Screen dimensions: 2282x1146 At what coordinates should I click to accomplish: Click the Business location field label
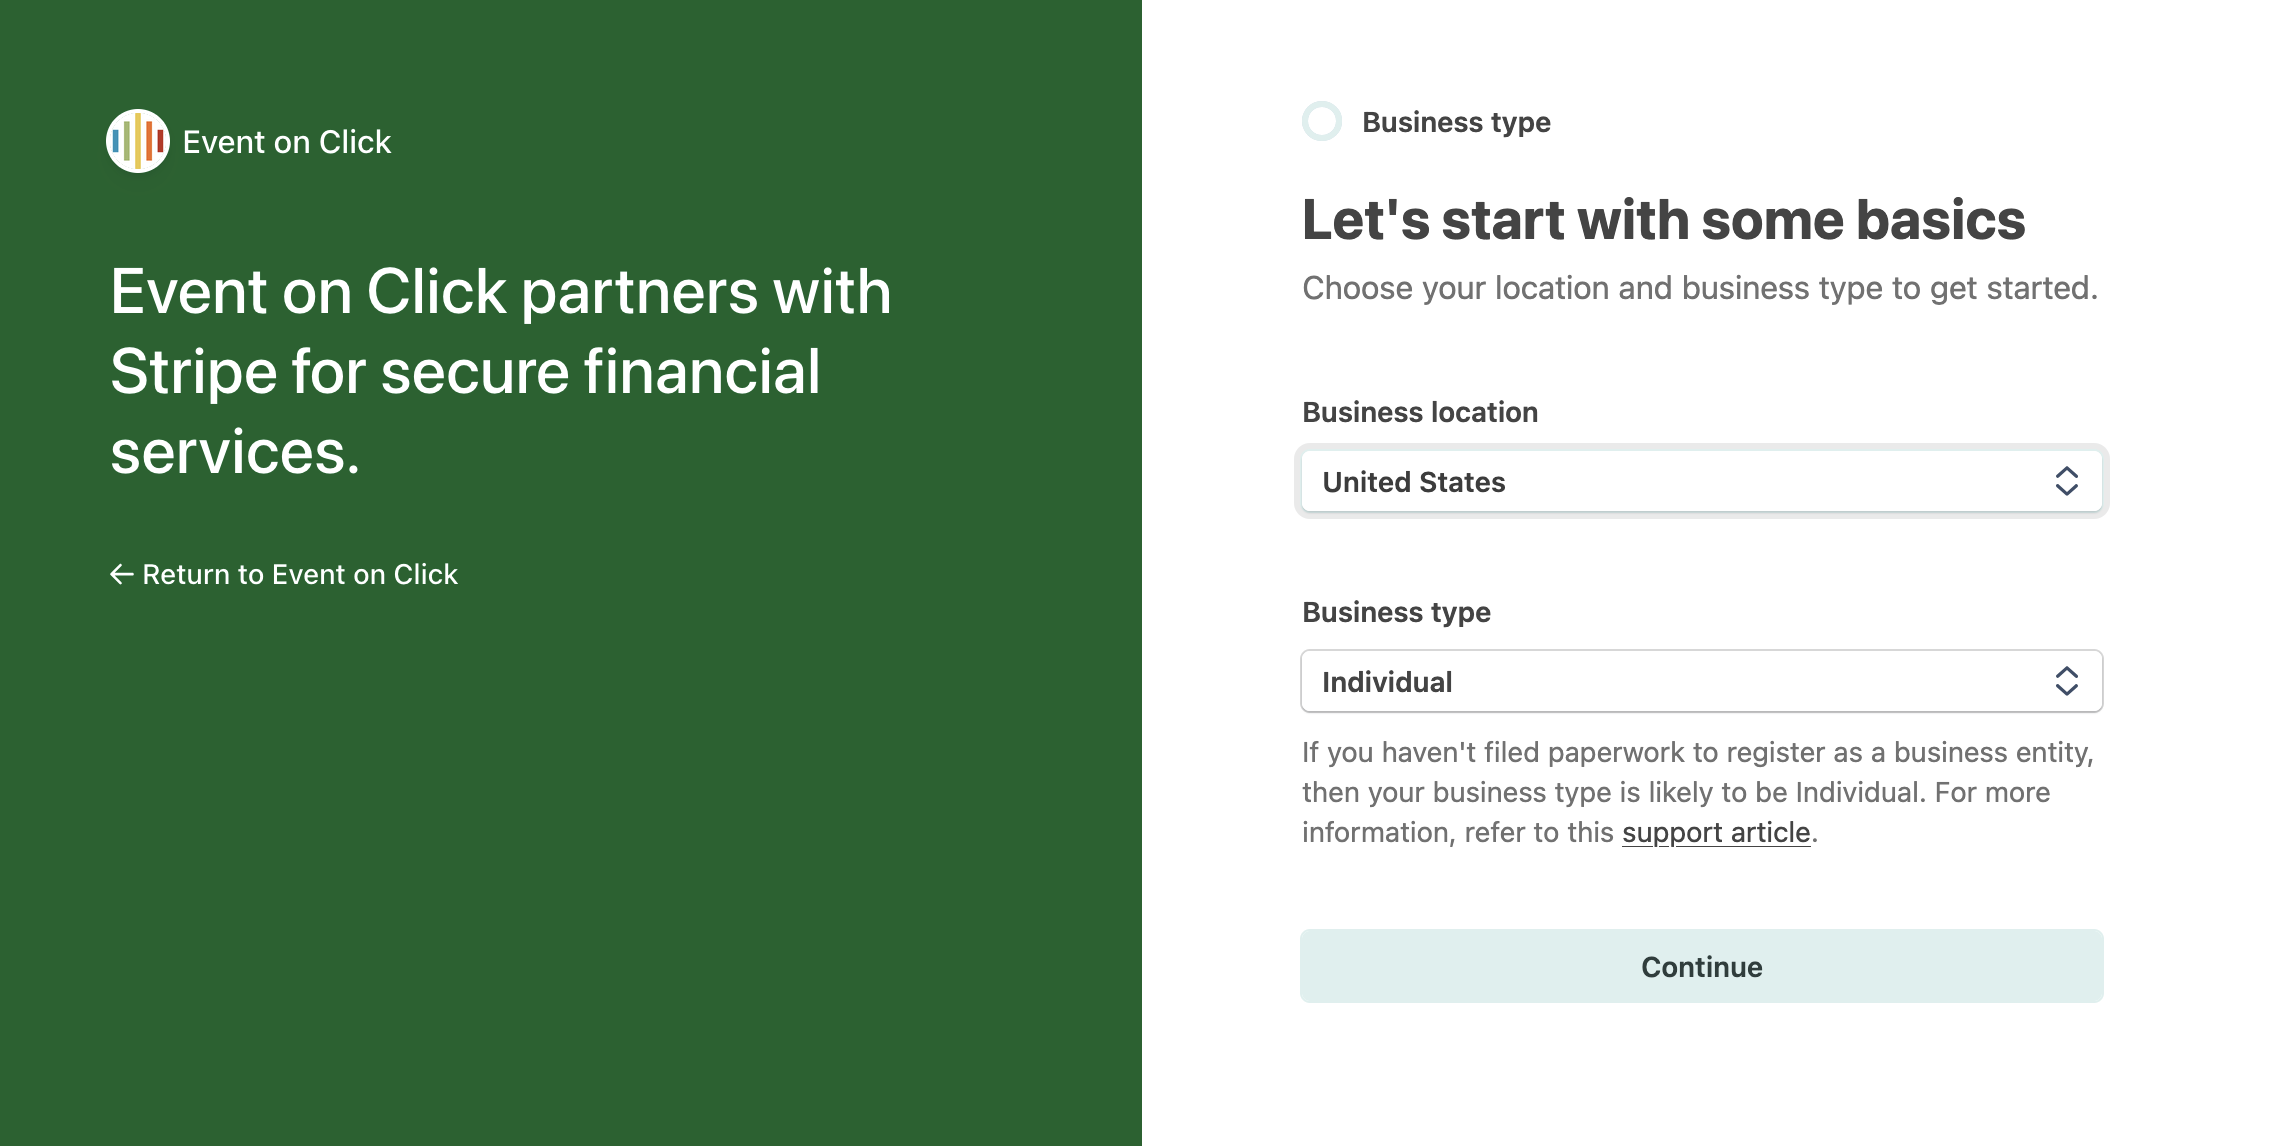point(1420,412)
